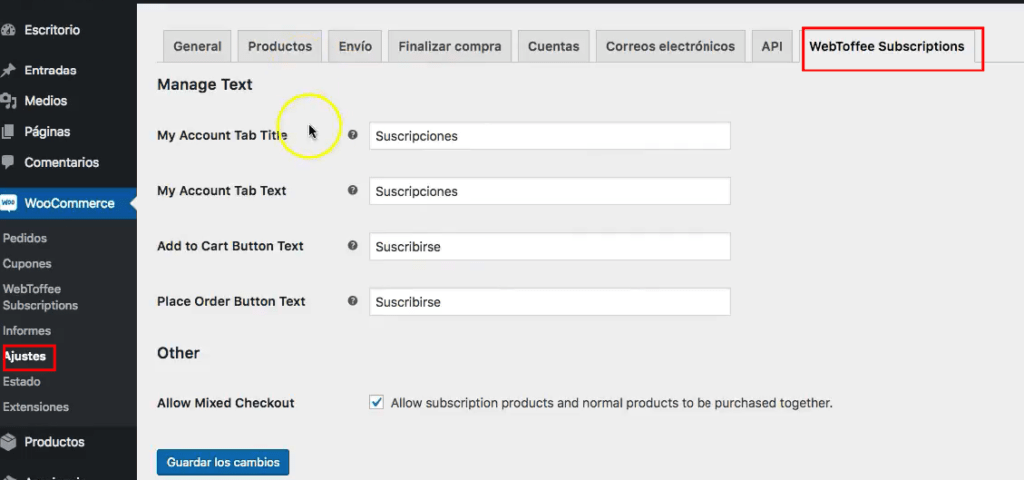The width and height of the screenshot is (1024, 480).
Task: Click the Allow Mixed Checkout label
Action: (225, 403)
